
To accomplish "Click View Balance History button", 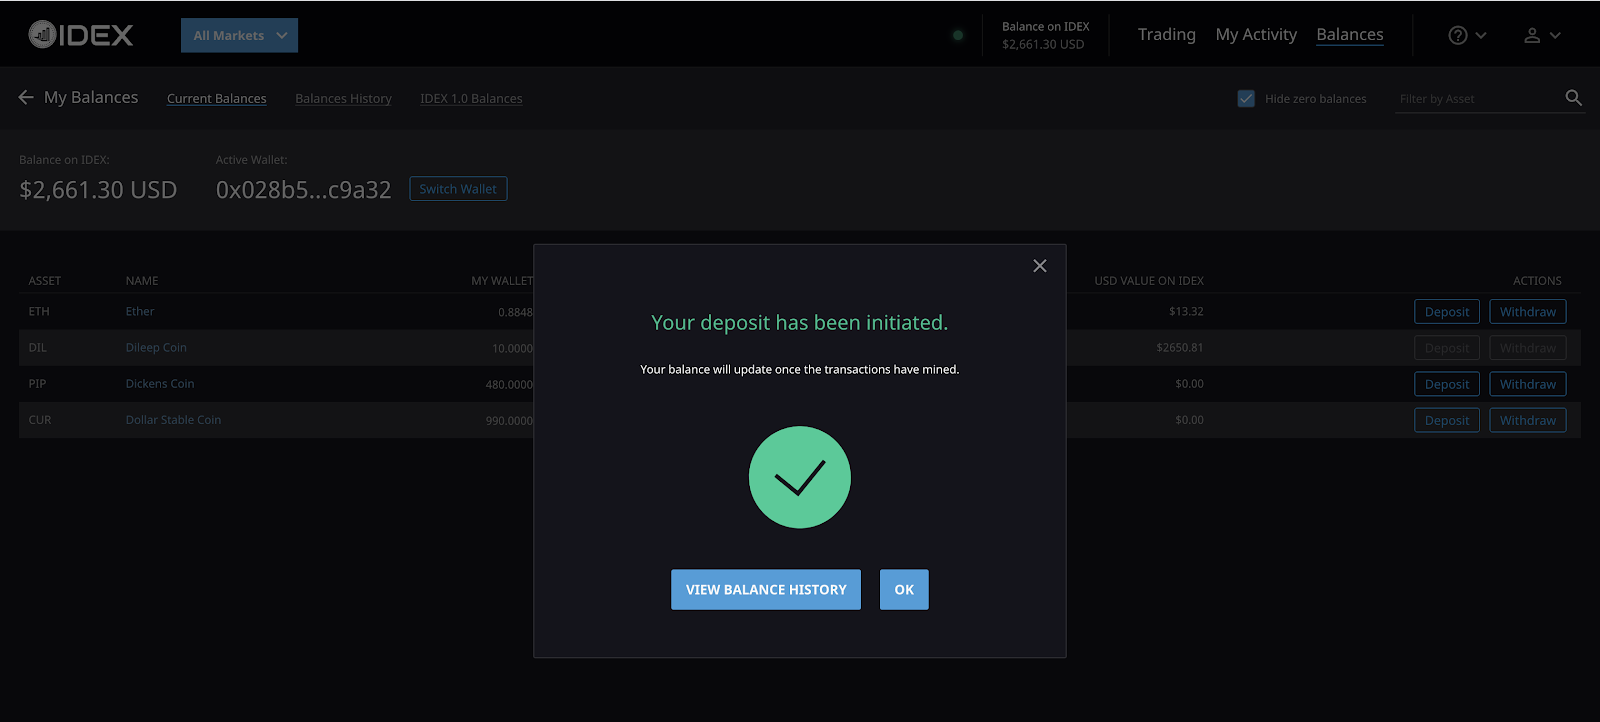I will [766, 590].
